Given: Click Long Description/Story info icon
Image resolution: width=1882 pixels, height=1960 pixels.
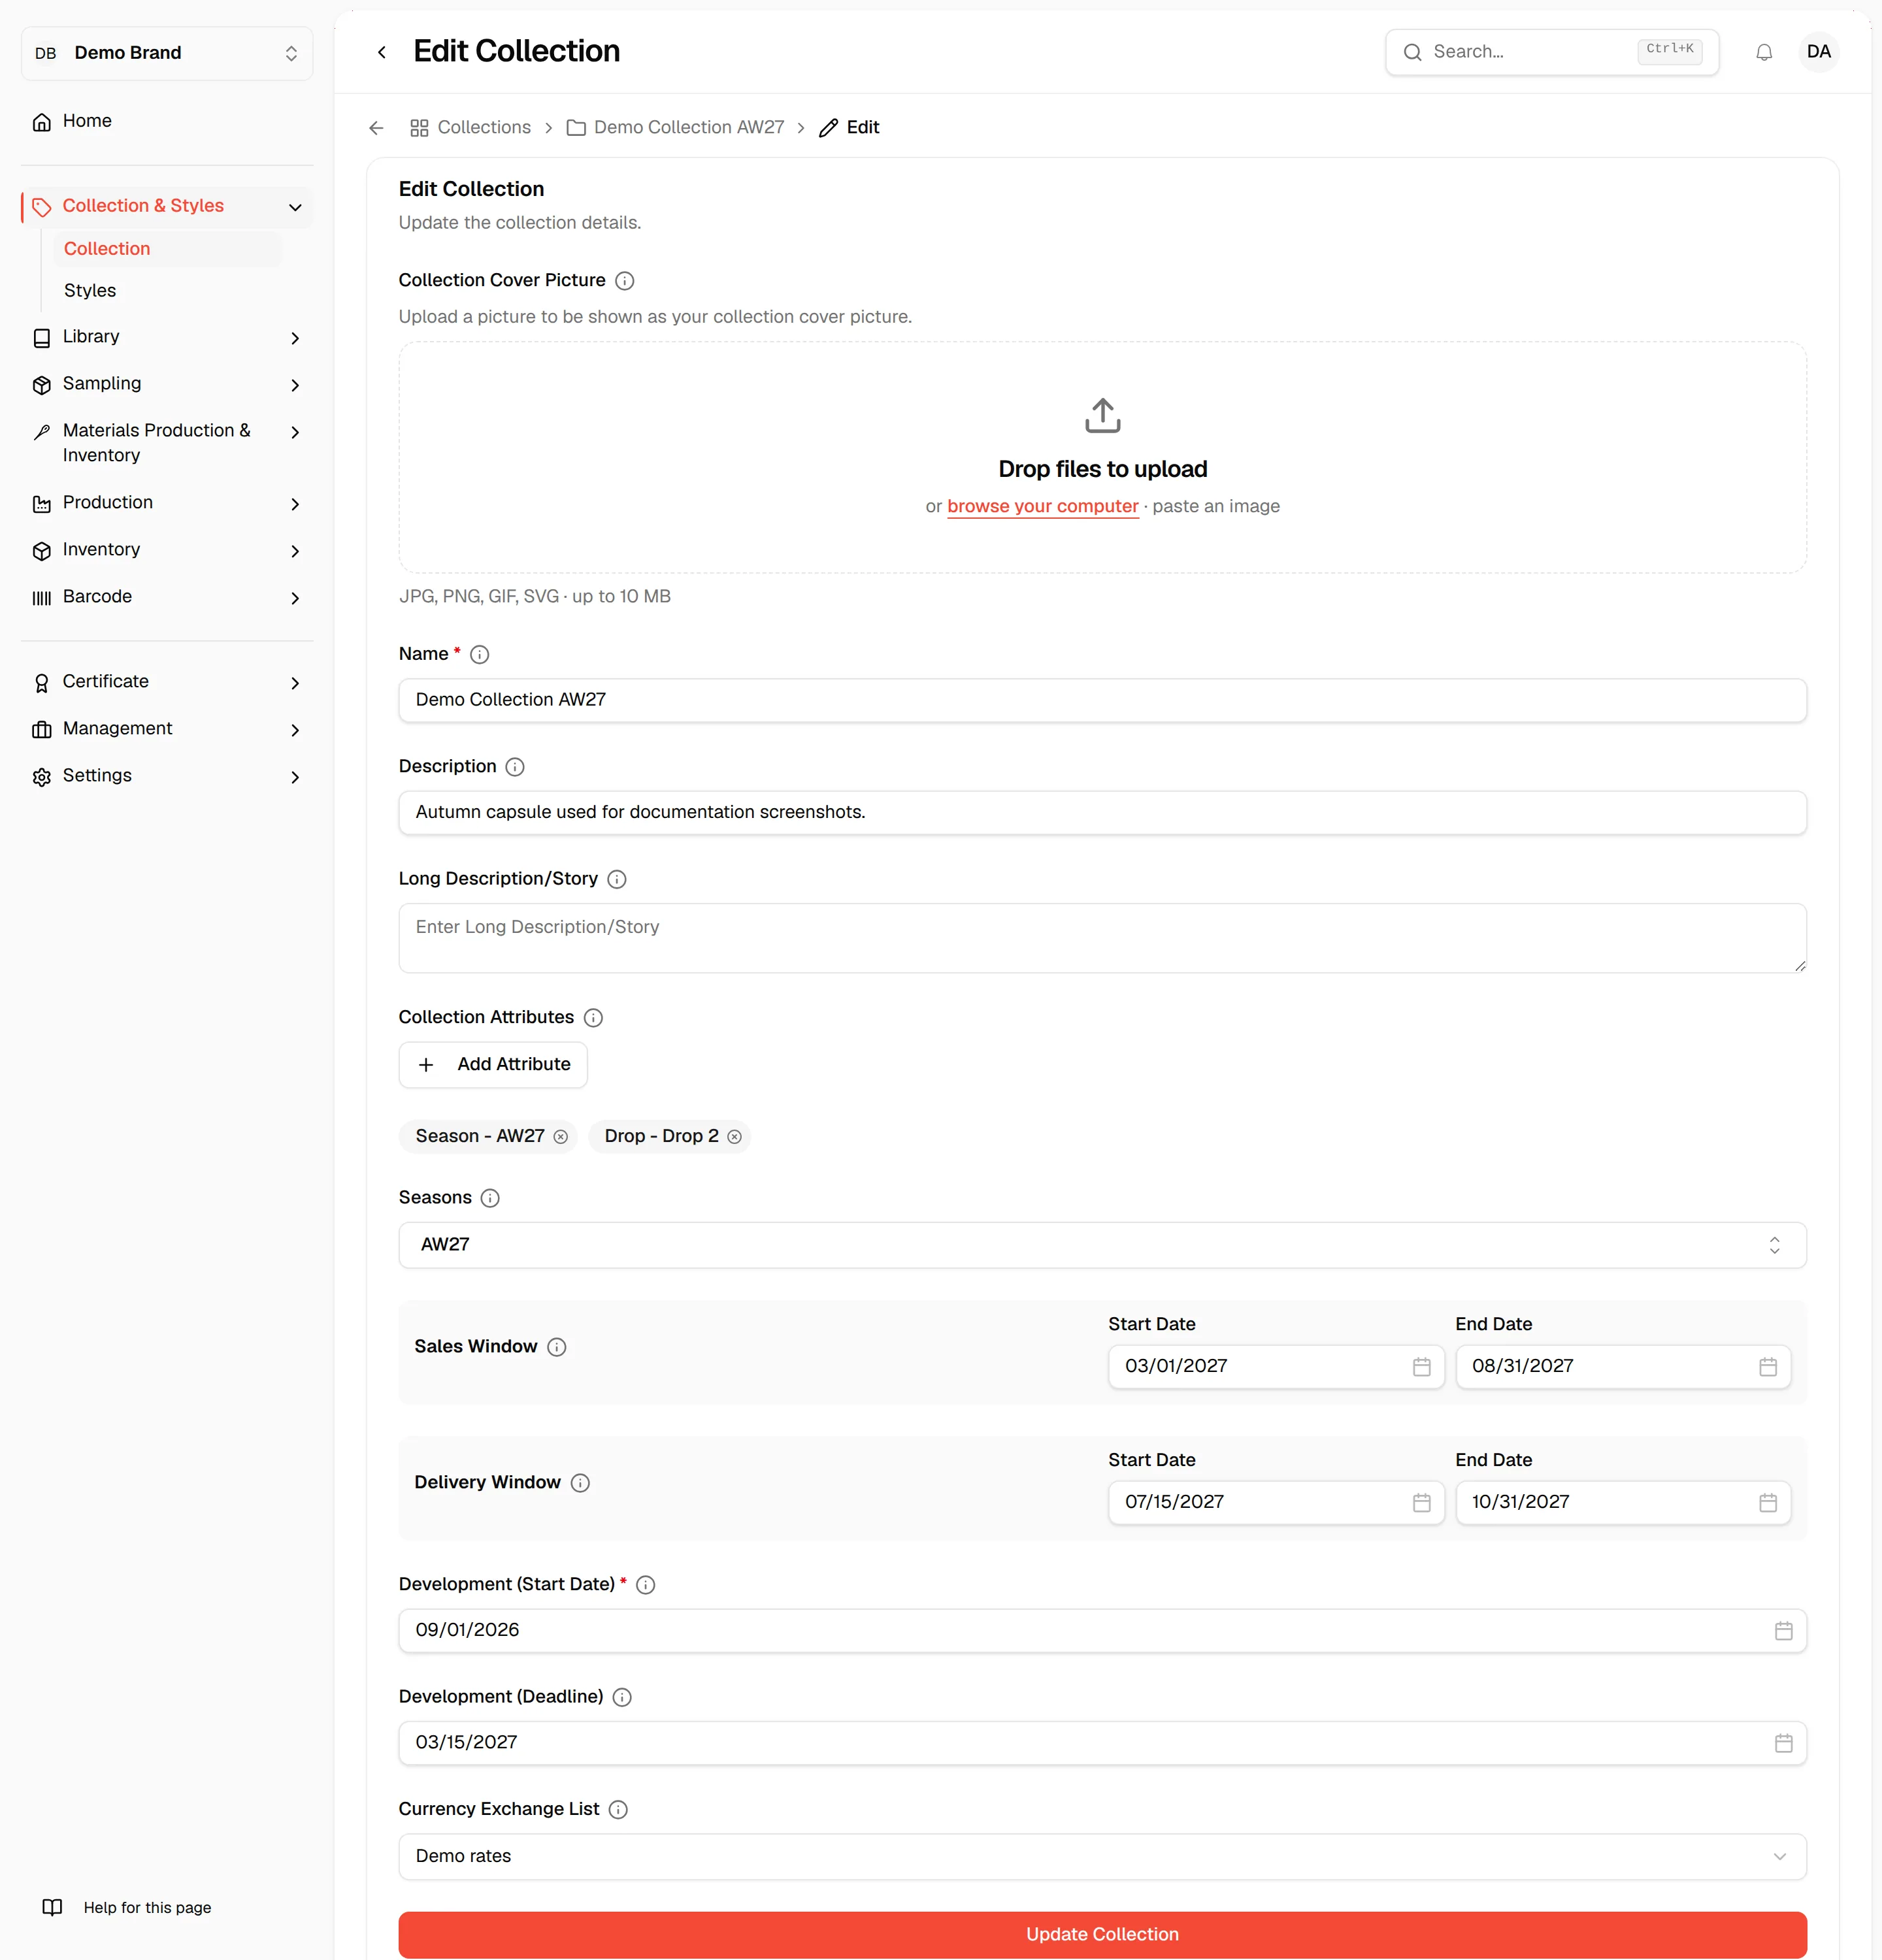Looking at the screenshot, I should [616, 880].
